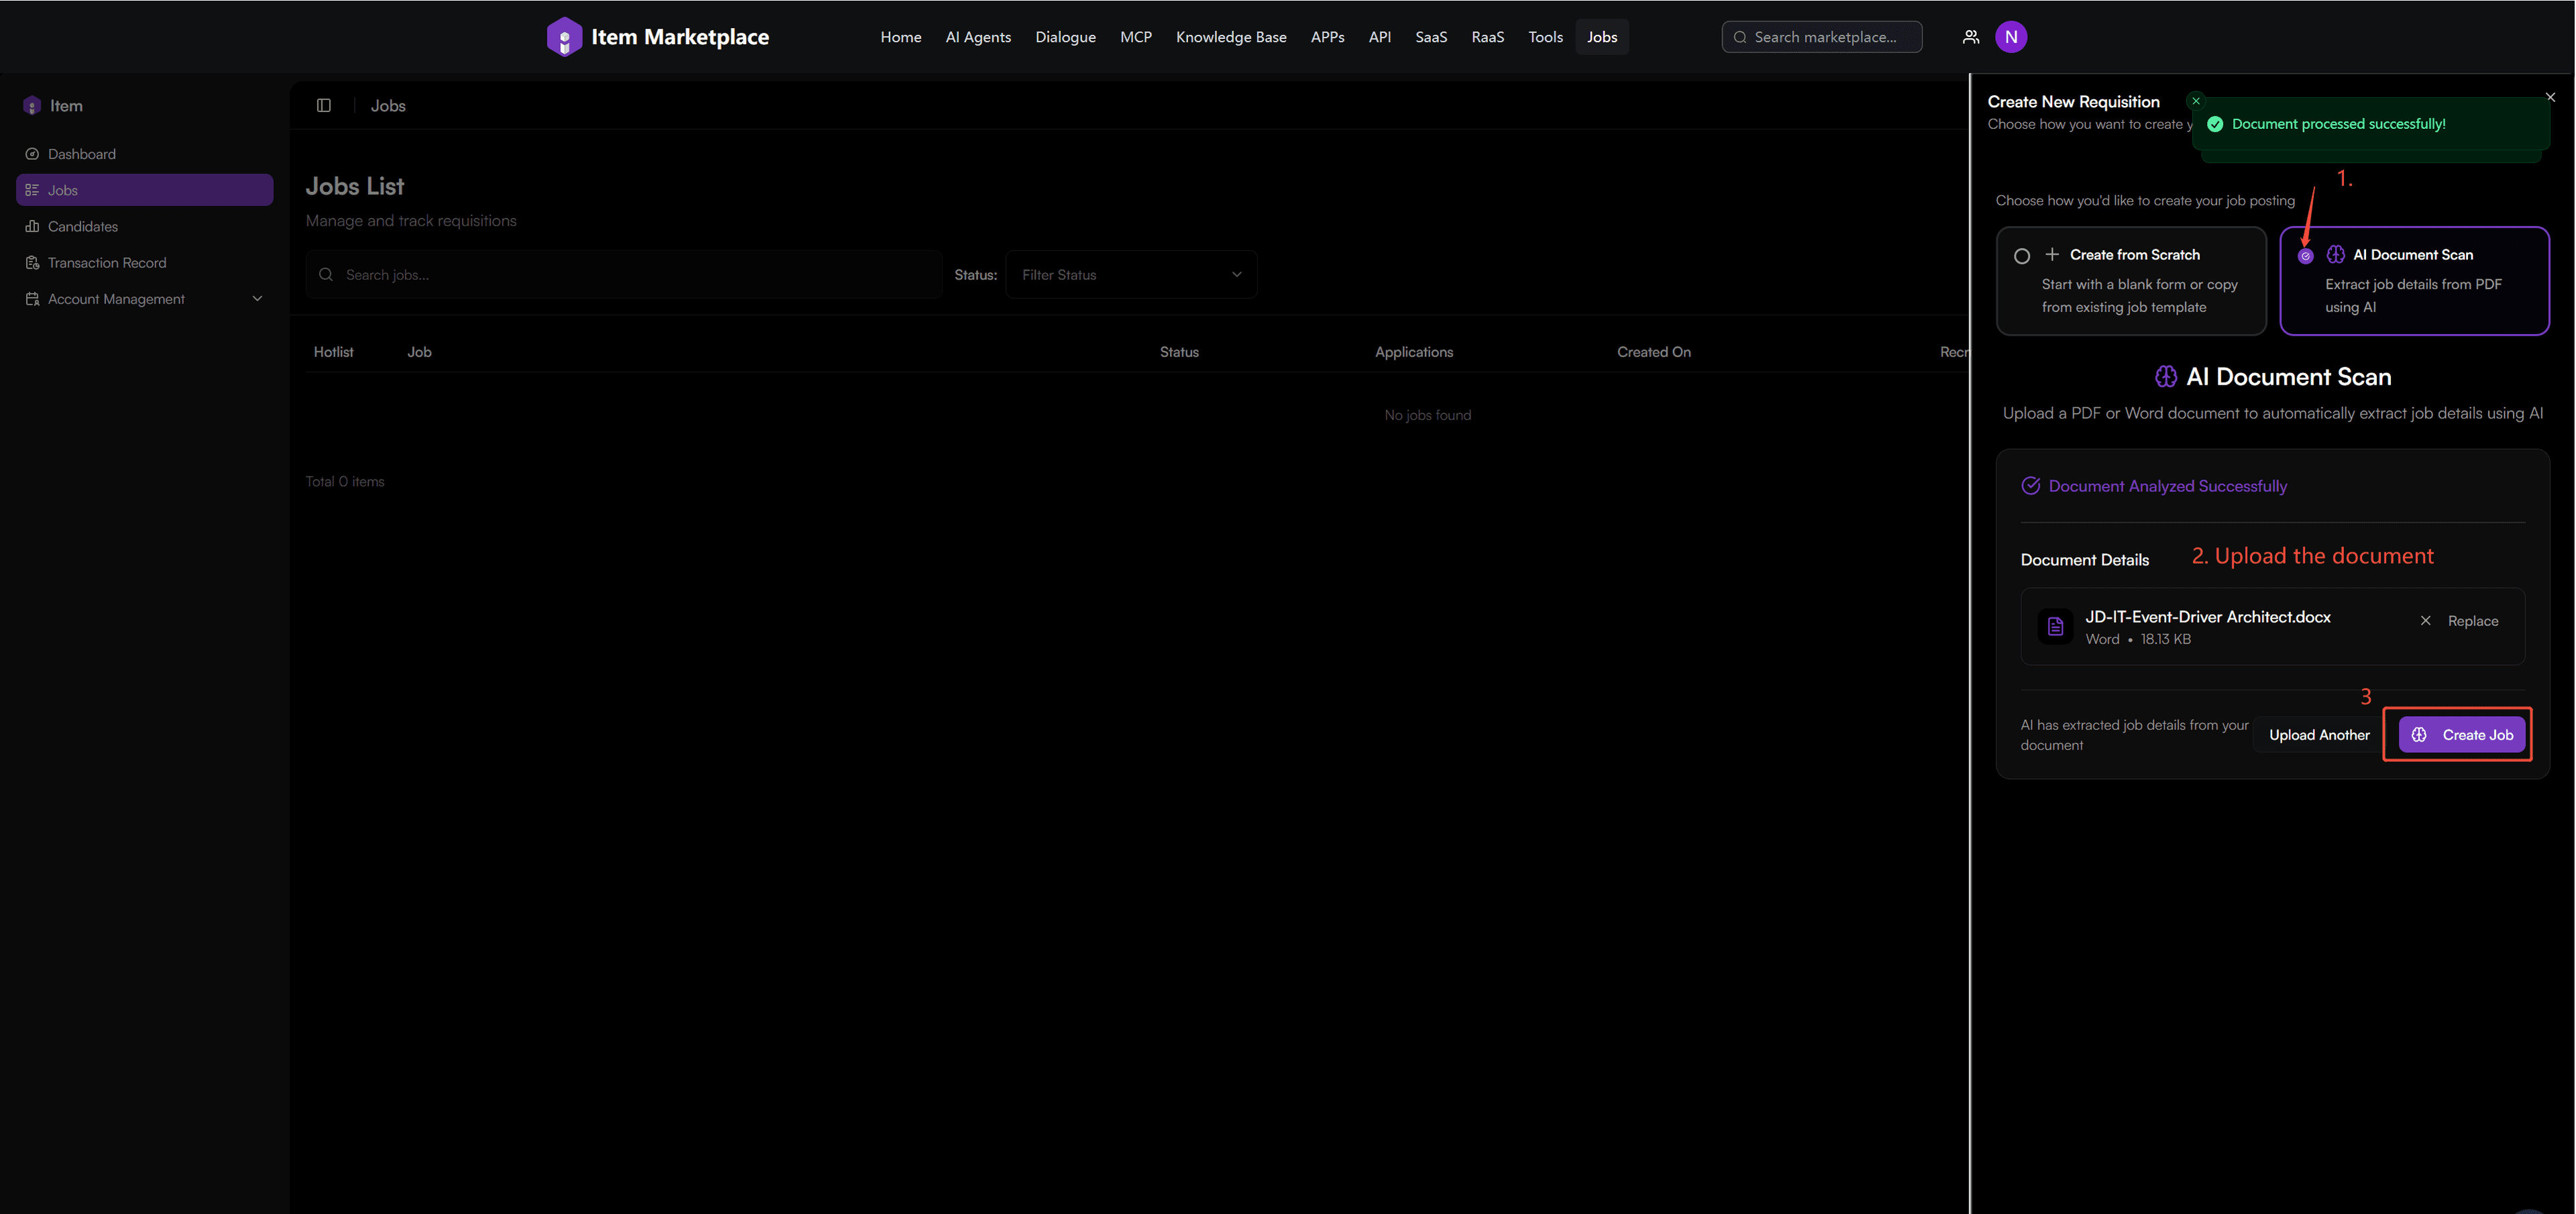
Task: Open the AI Agents menu item
Action: 978,37
